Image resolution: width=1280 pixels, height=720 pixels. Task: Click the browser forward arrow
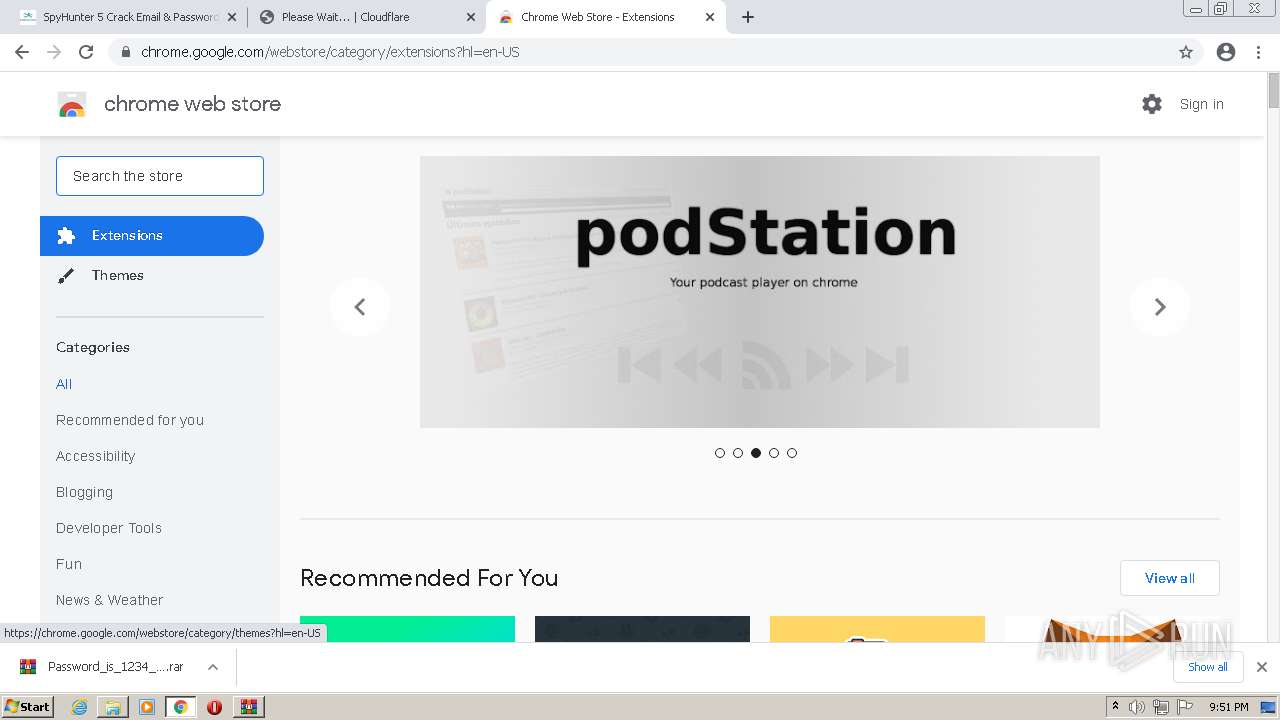click(54, 52)
